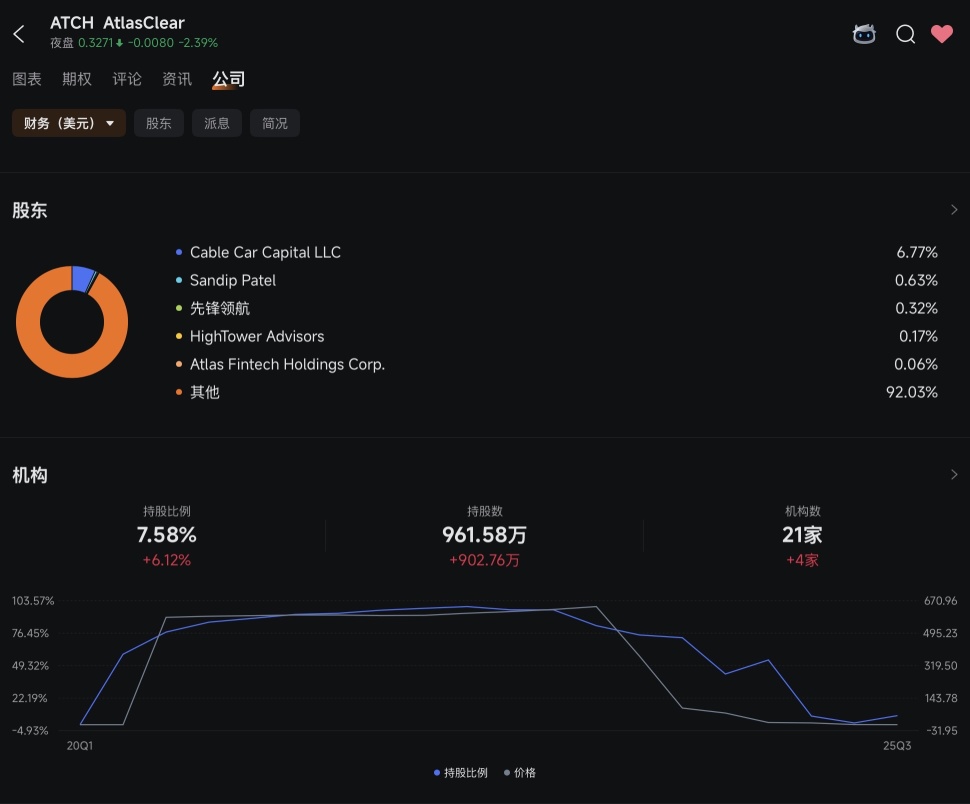Screen dimensions: 970x804
Task: Expand the 股东 section chevron
Action: coord(953,210)
